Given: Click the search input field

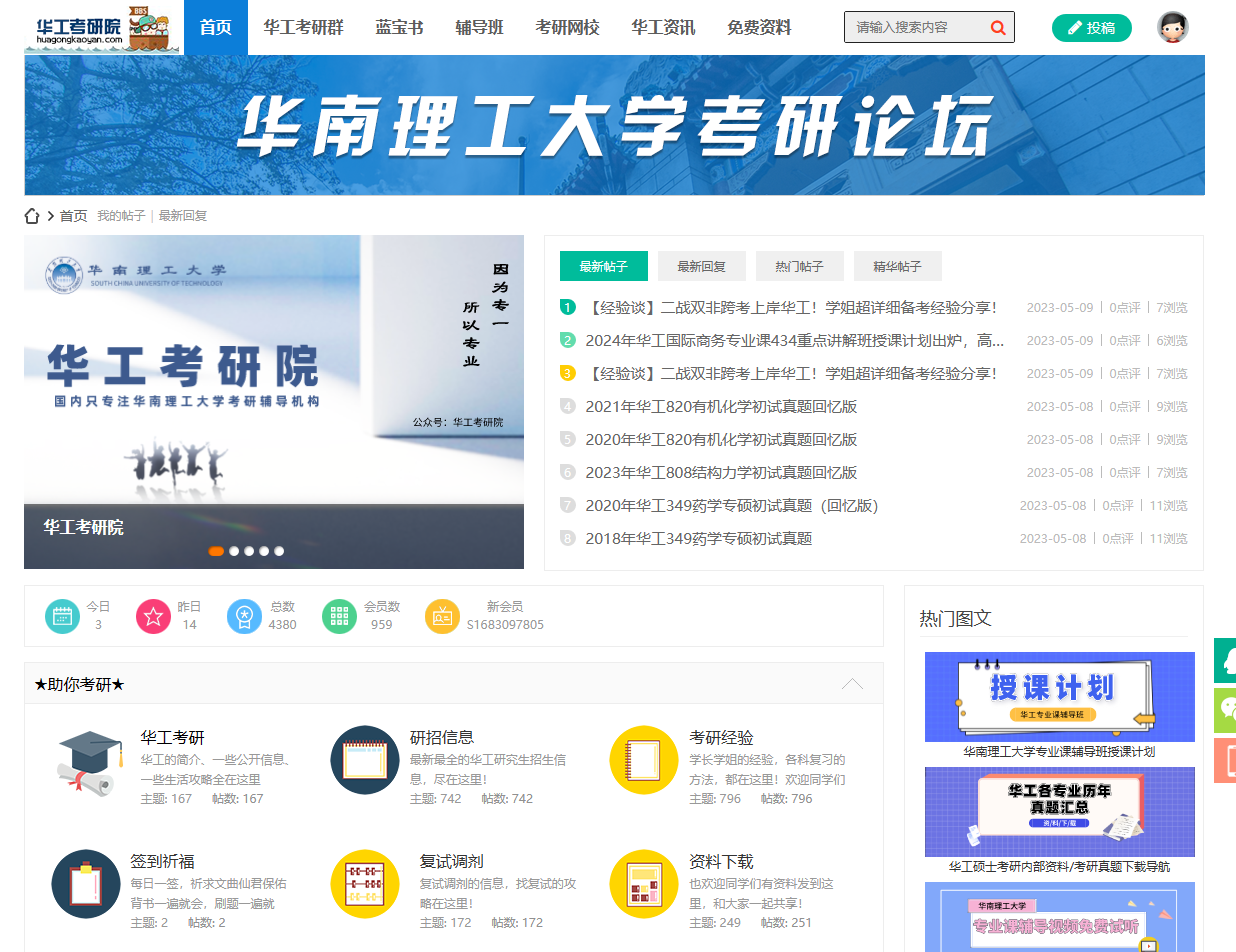Looking at the screenshot, I should (916, 27).
